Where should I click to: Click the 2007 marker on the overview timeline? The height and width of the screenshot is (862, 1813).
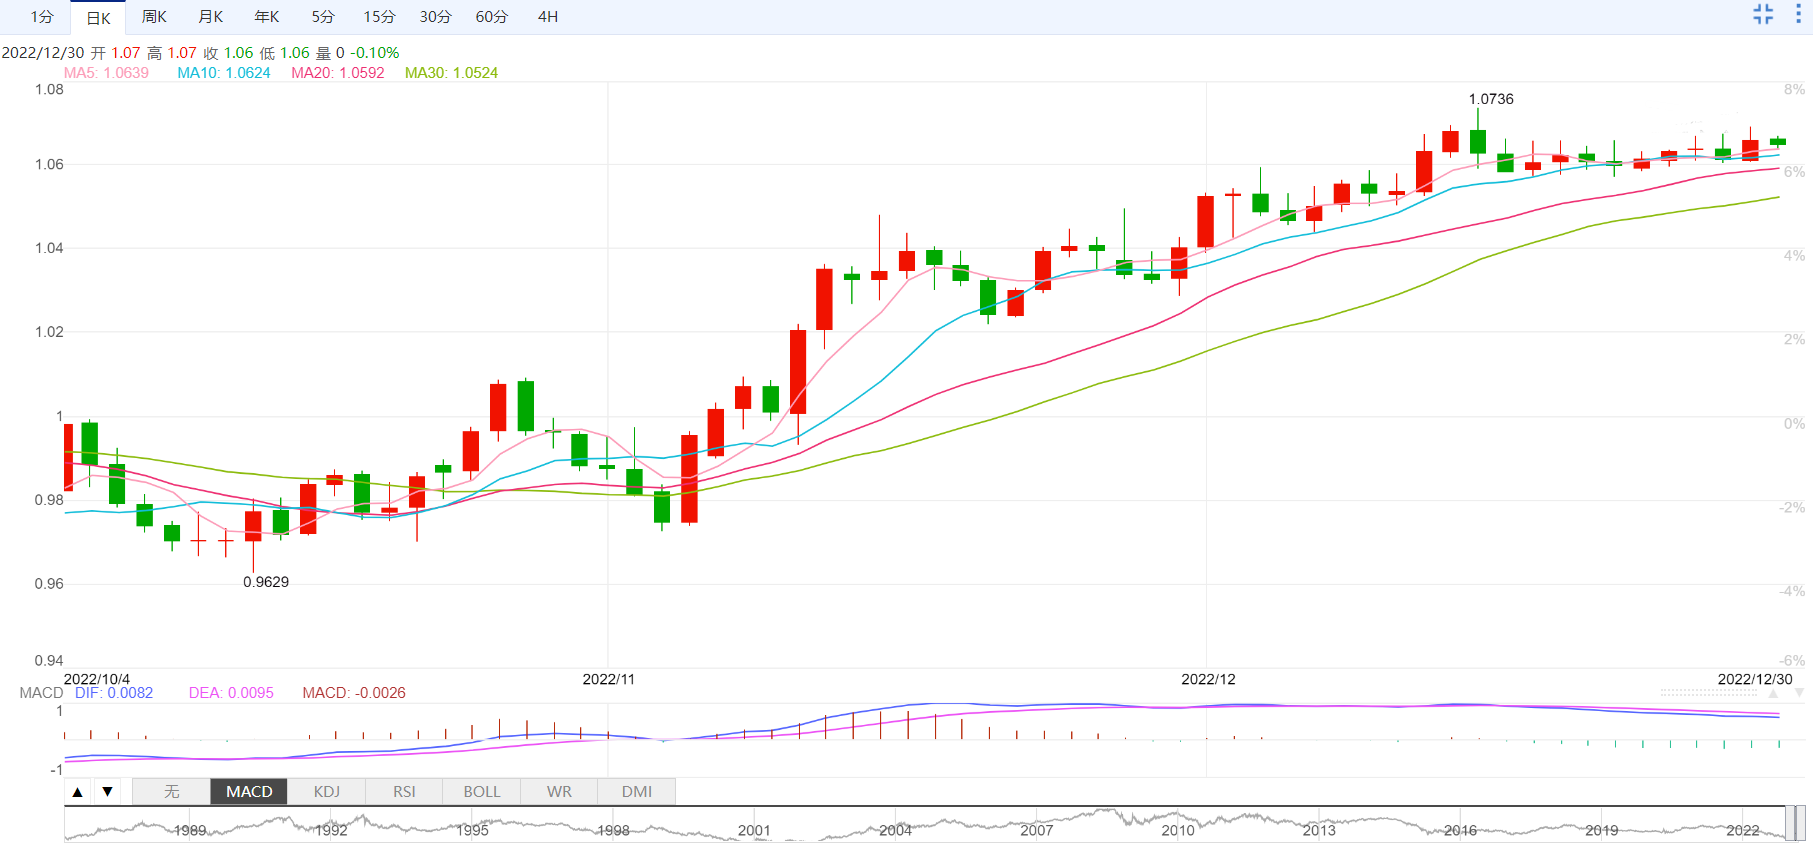[x=1036, y=831]
